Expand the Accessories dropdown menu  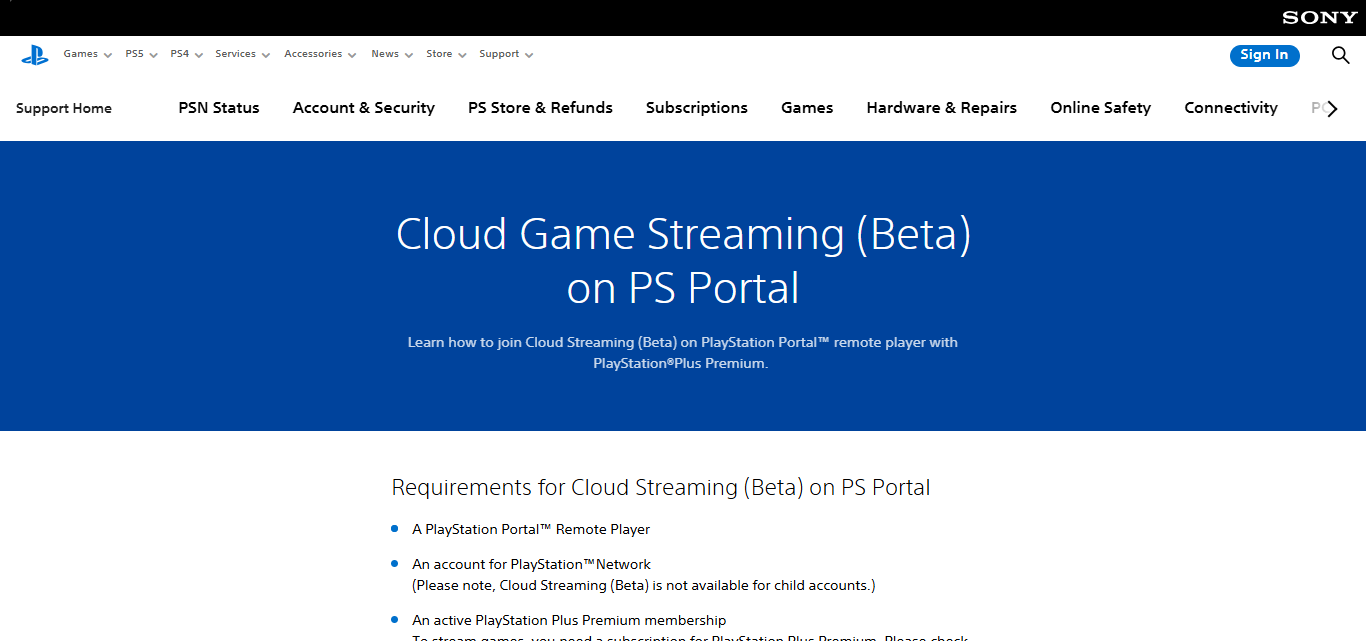(x=320, y=54)
